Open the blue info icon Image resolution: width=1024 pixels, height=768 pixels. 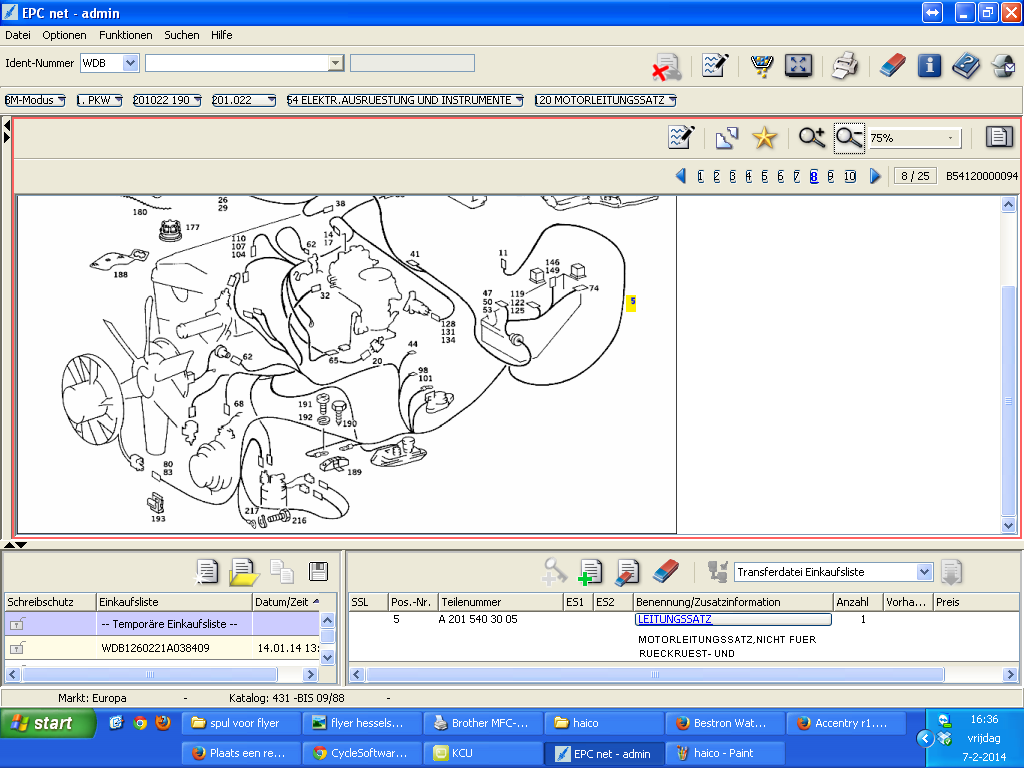(929, 65)
